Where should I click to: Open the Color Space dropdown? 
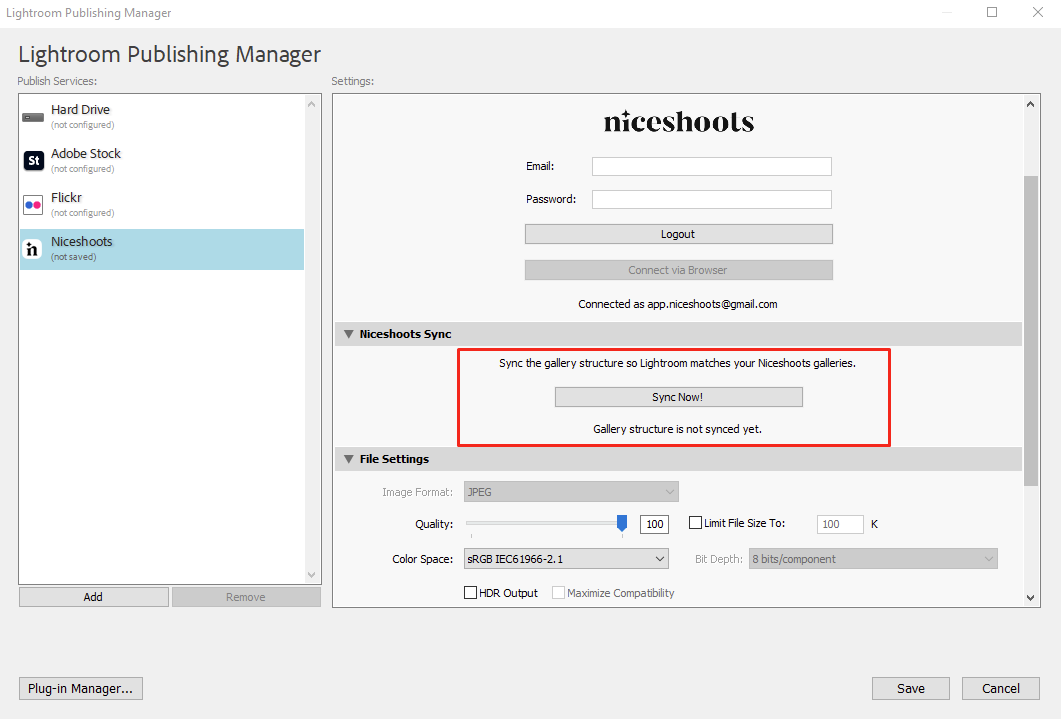pos(566,559)
